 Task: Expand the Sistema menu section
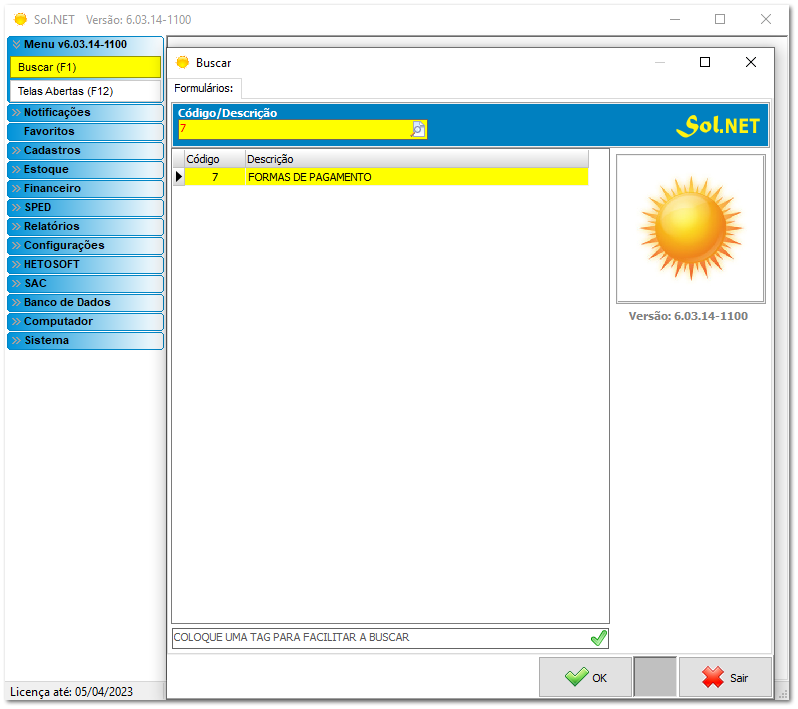(86, 340)
